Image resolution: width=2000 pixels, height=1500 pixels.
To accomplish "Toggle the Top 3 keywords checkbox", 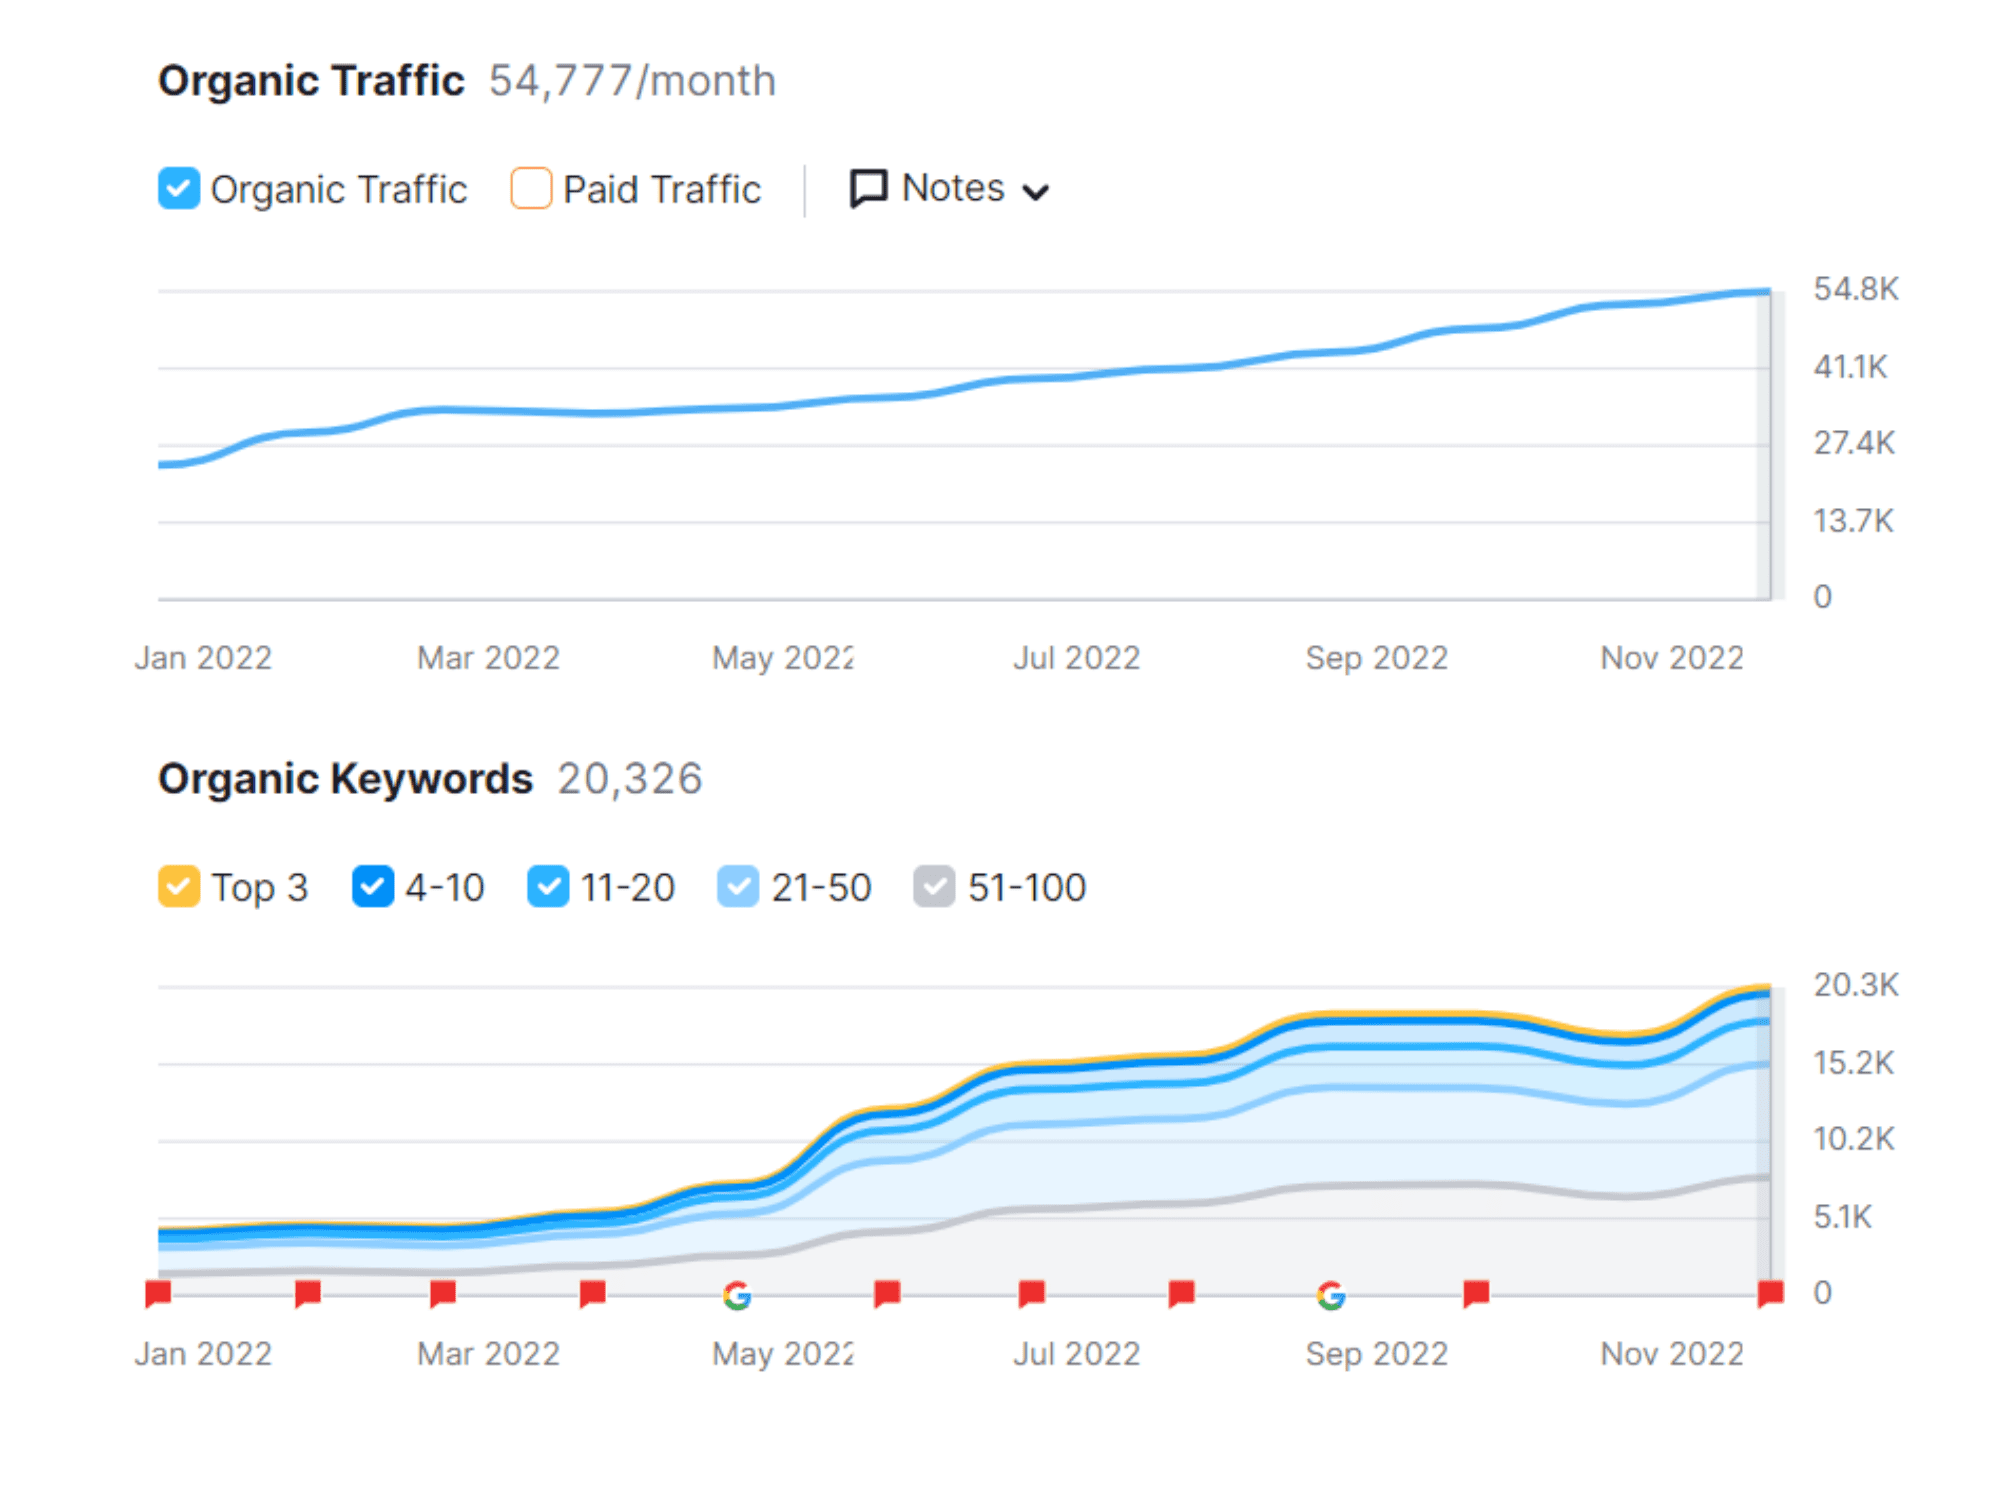I will (x=179, y=886).
